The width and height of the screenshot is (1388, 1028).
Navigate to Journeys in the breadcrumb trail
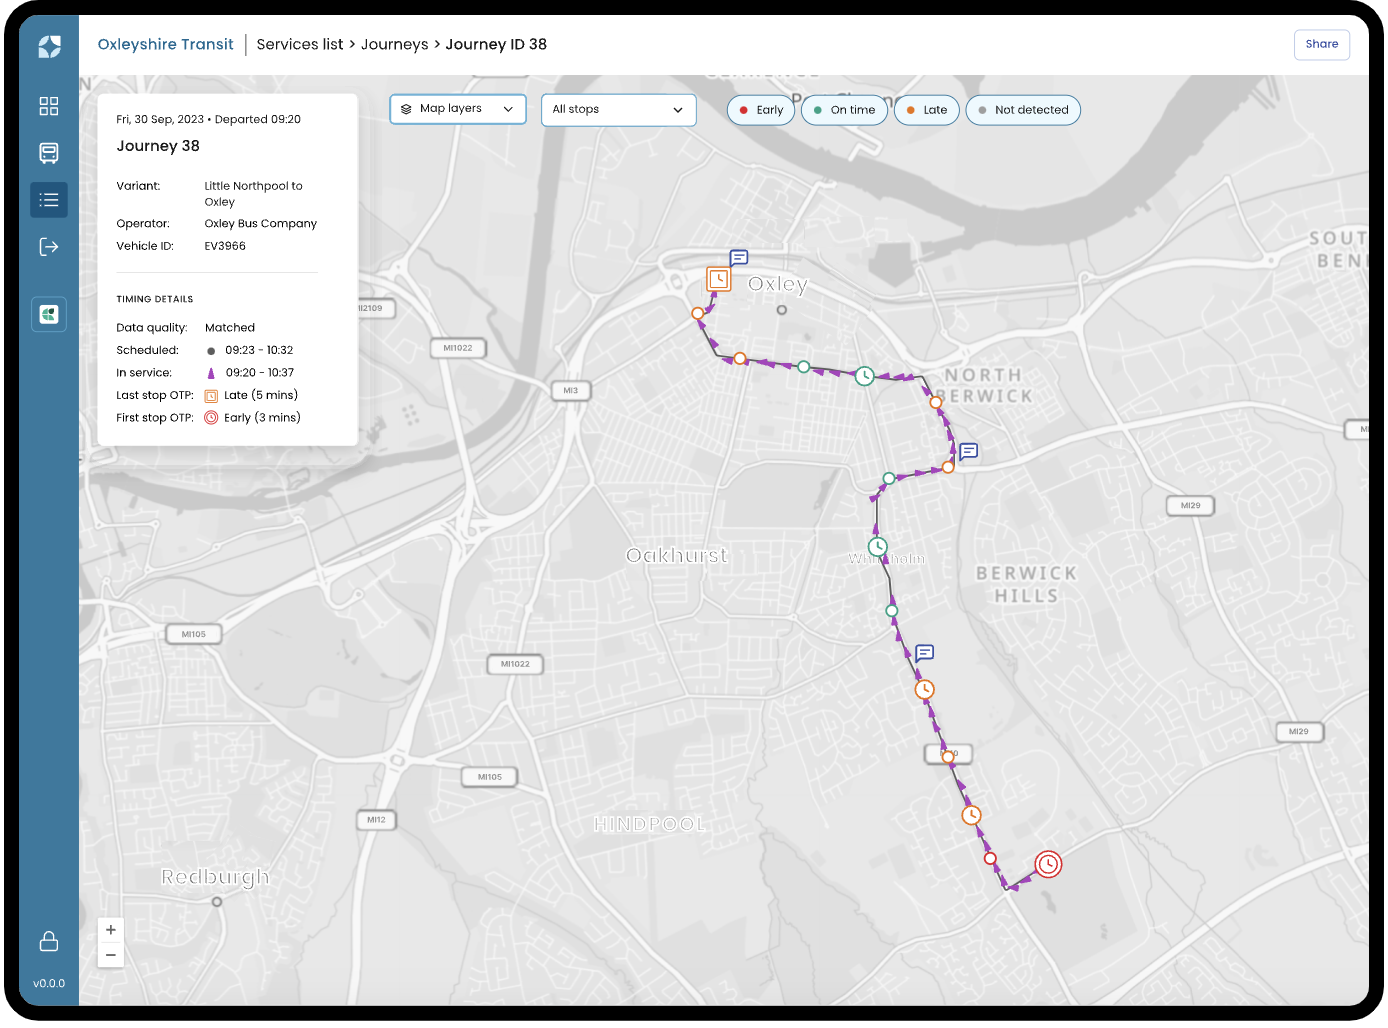394,44
